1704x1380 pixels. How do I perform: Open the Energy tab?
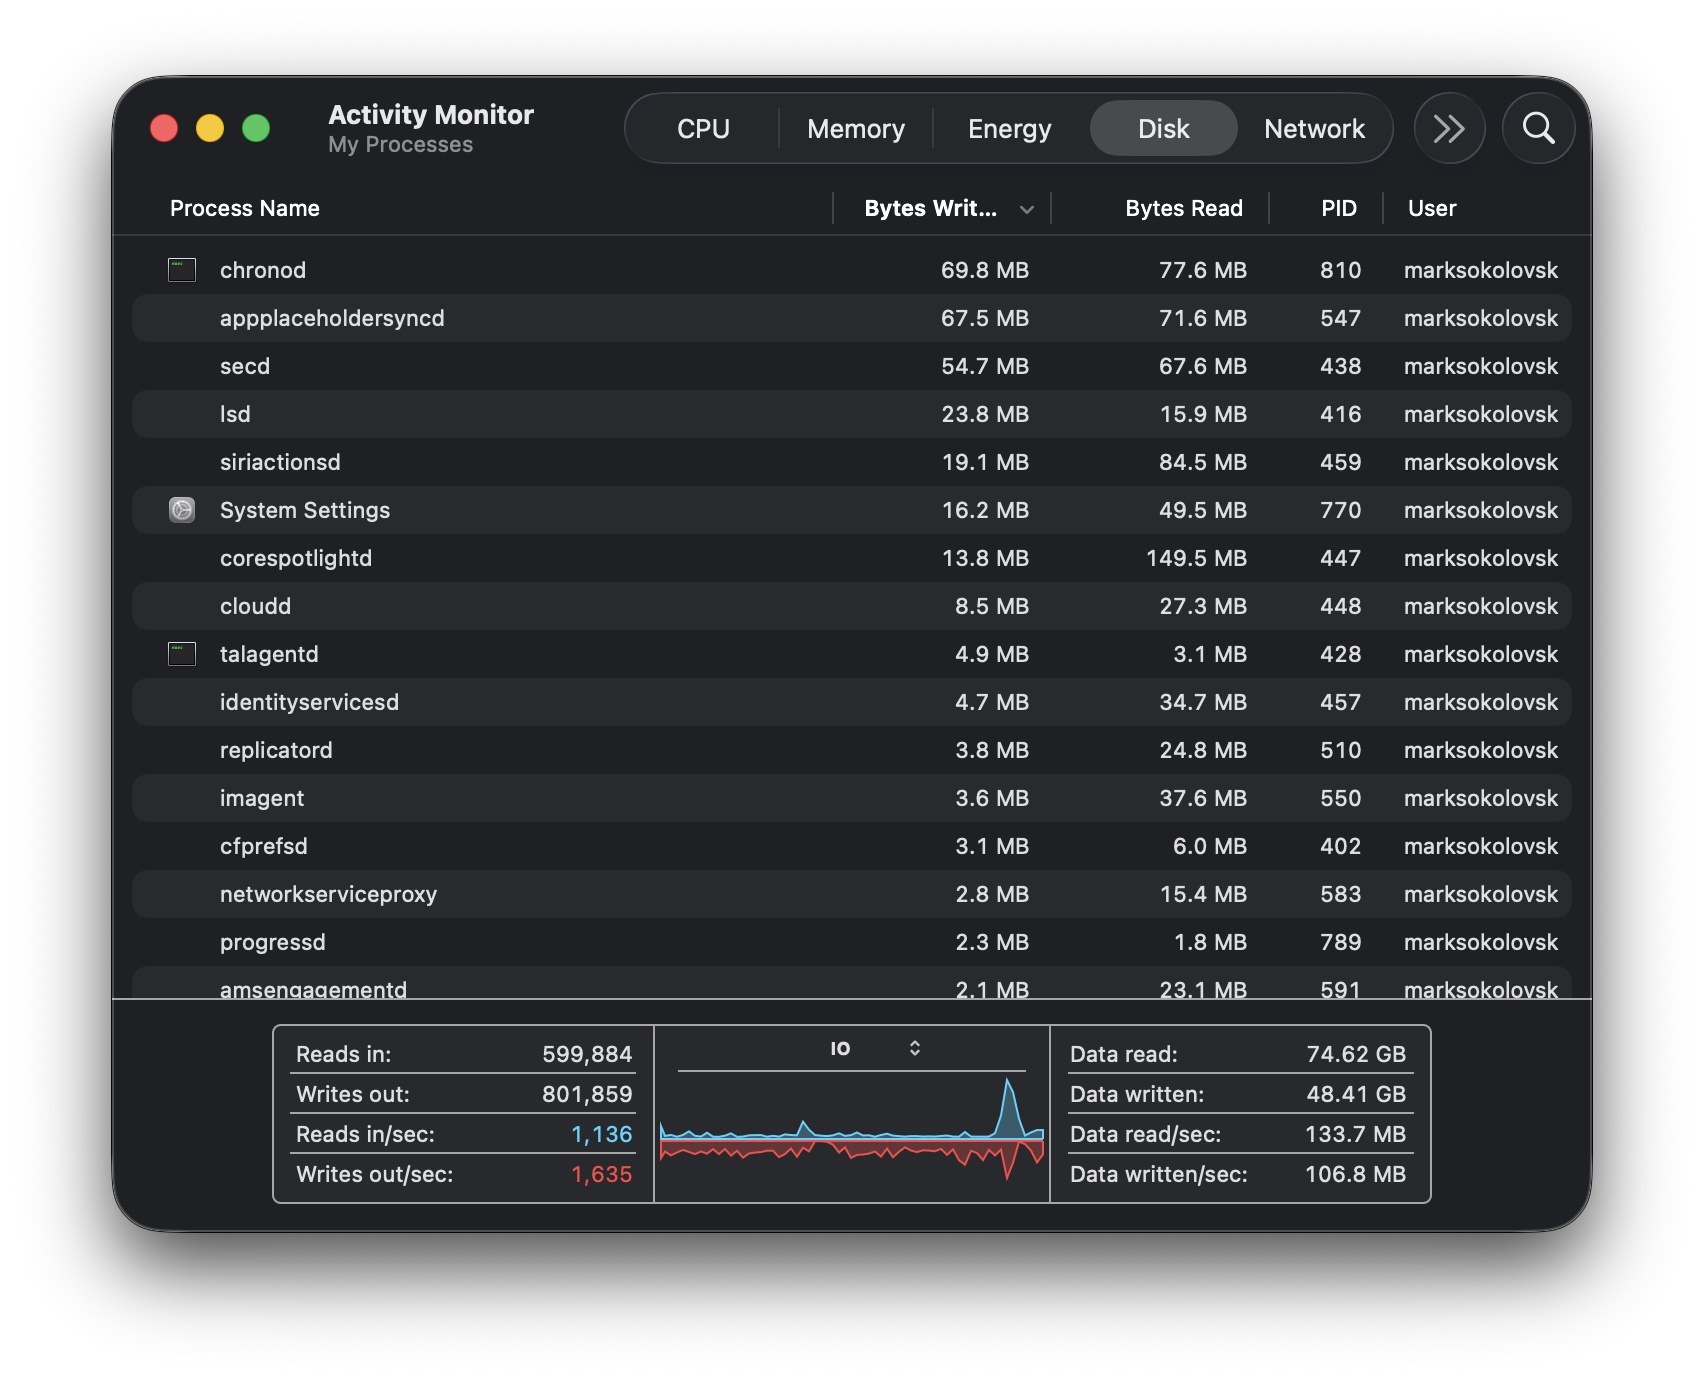[x=1009, y=129]
